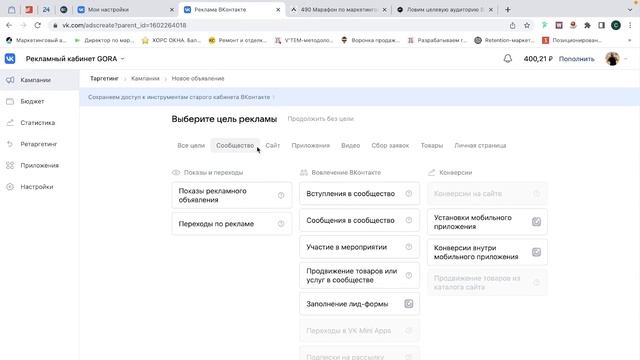Choose Сообщения в сообщество goal
The height and width of the screenshot is (360, 640).
pyautogui.click(x=359, y=220)
